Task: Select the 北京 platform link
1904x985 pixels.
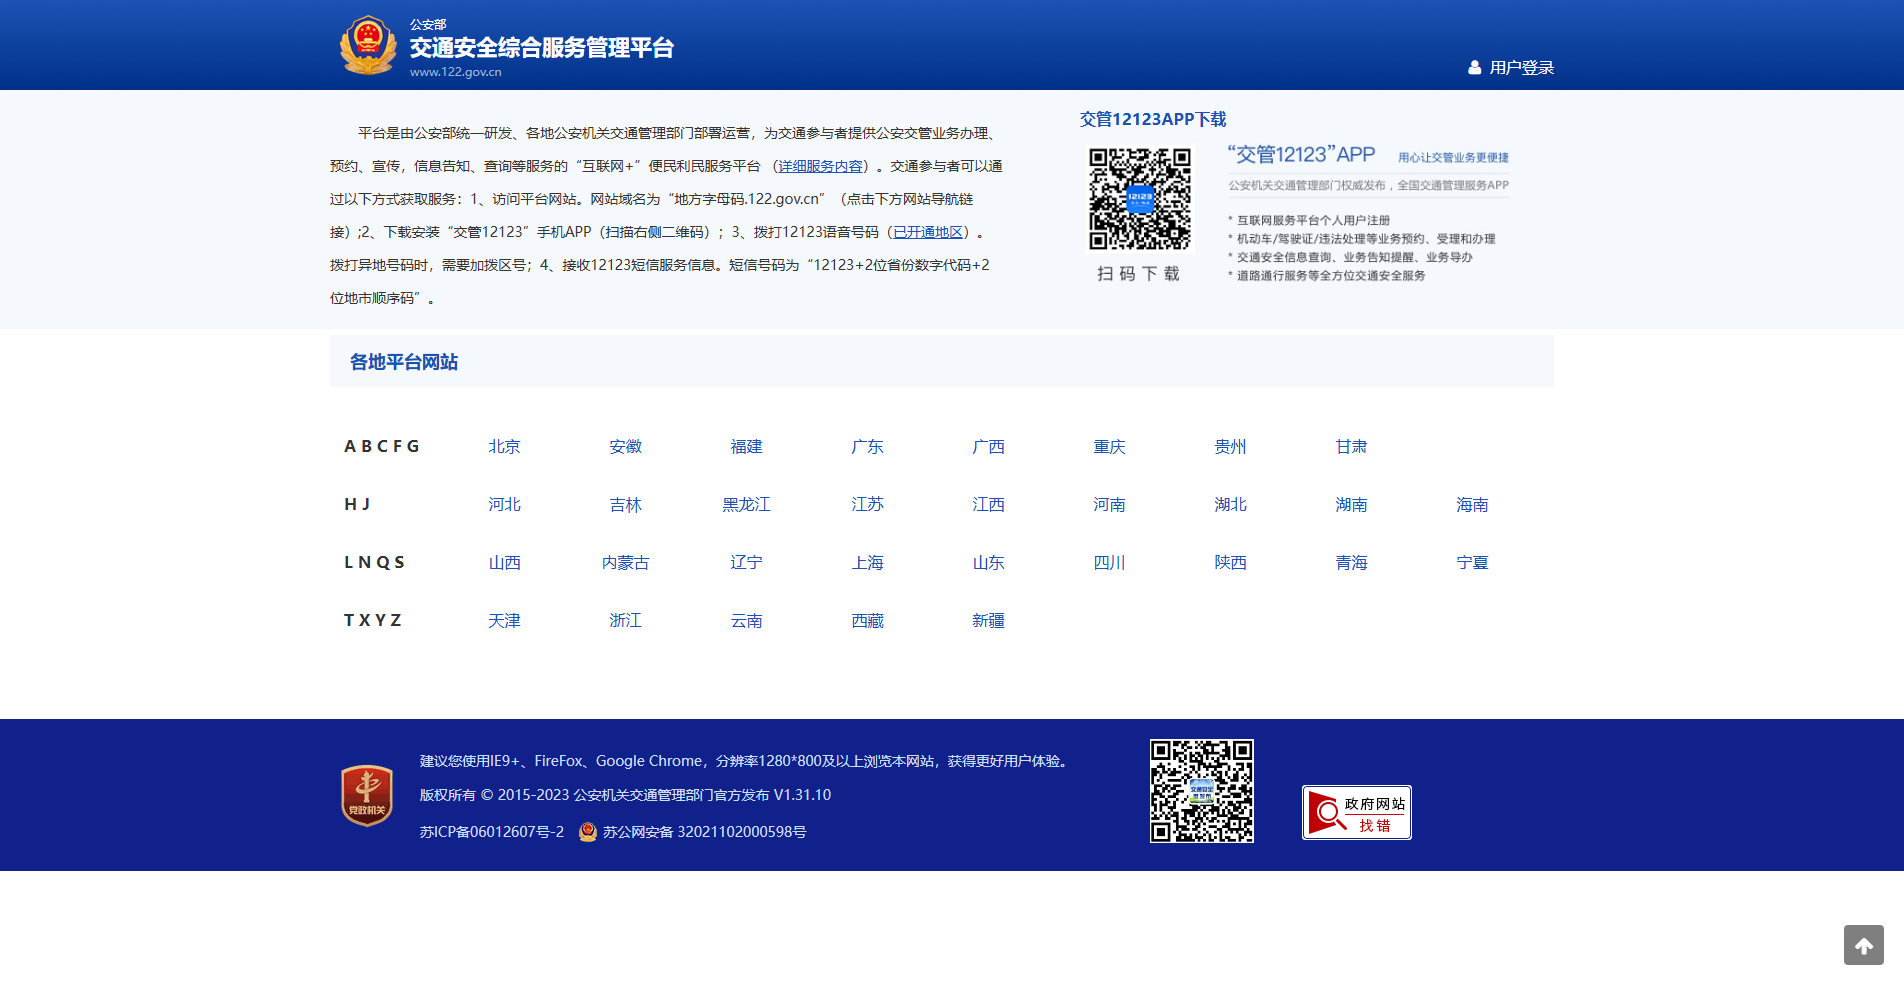Action: point(504,447)
